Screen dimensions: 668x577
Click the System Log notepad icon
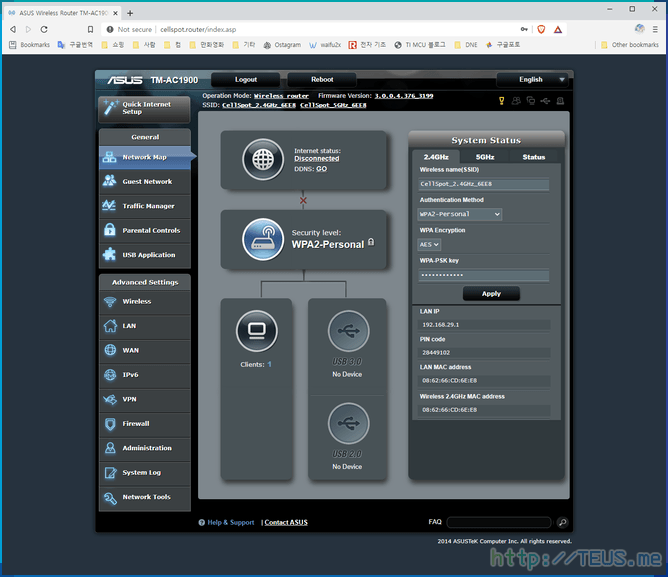coord(110,473)
